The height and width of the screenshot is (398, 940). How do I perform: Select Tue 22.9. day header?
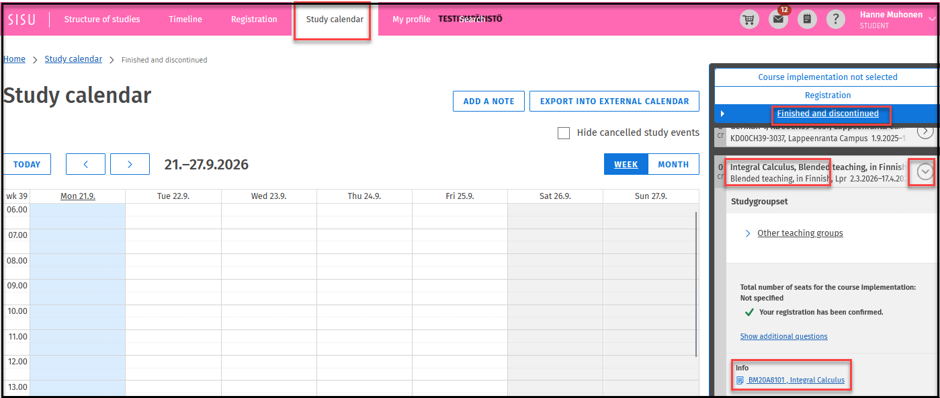pos(173,197)
